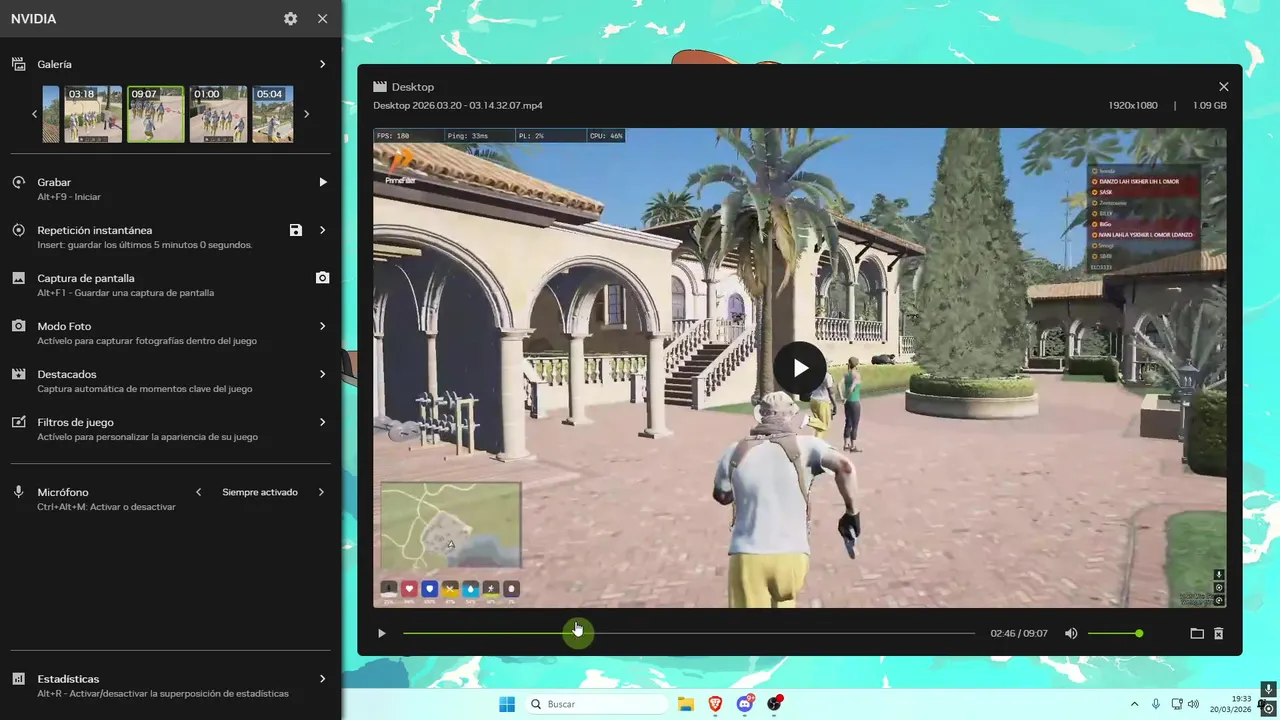Click the Grabar record icon
This screenshot has width=1280, height=720.
pyautogui.click(x=18, y=182)
